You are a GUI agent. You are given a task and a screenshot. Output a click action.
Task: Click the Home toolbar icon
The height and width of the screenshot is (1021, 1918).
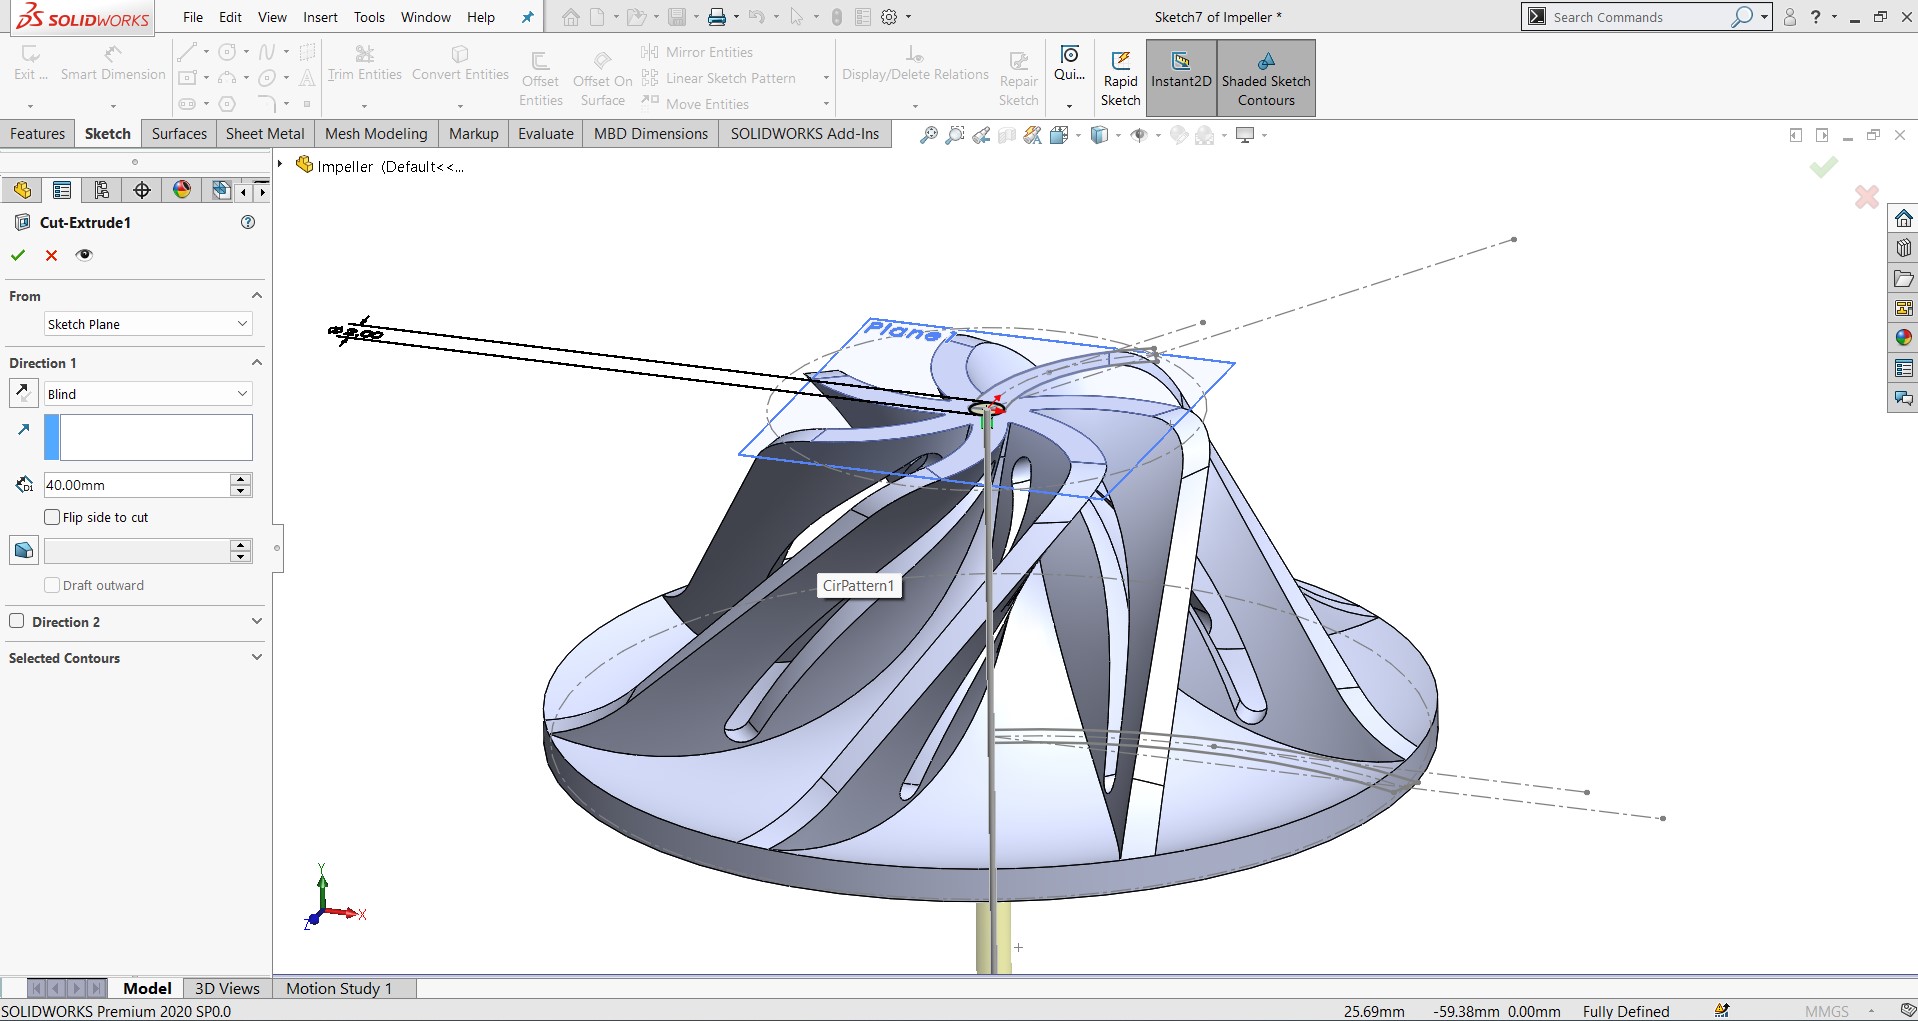[x=570, y=17]
